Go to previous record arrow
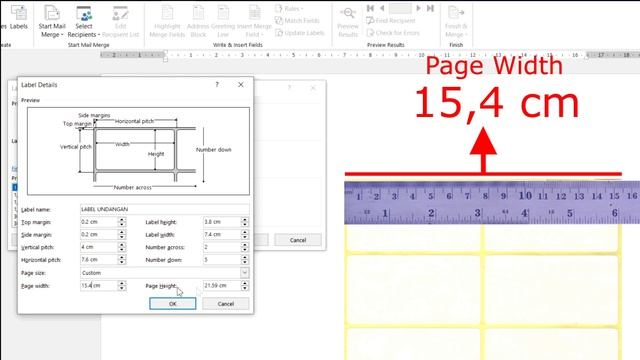Screen dimensions: 640x360 (382, 8)
